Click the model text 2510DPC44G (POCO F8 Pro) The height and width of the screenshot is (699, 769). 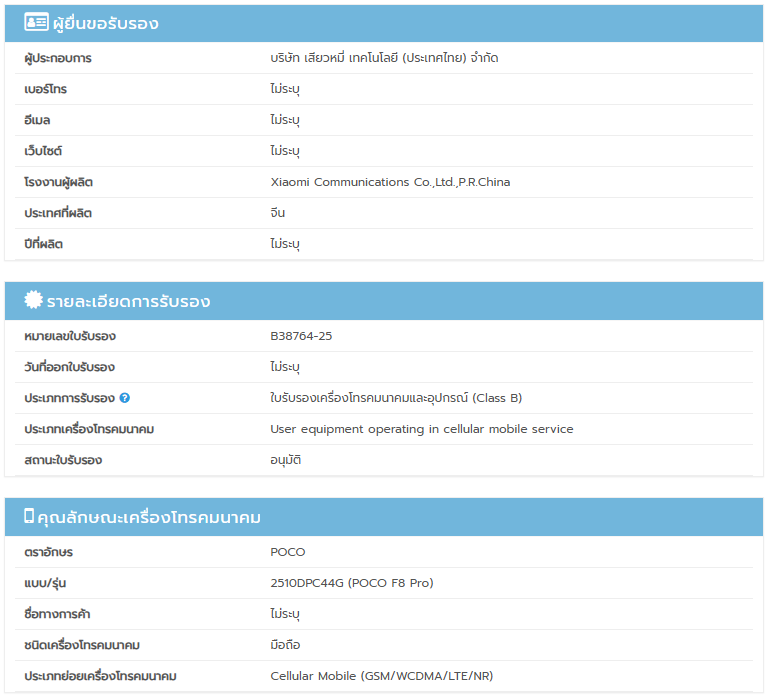[x=351, y=583]
